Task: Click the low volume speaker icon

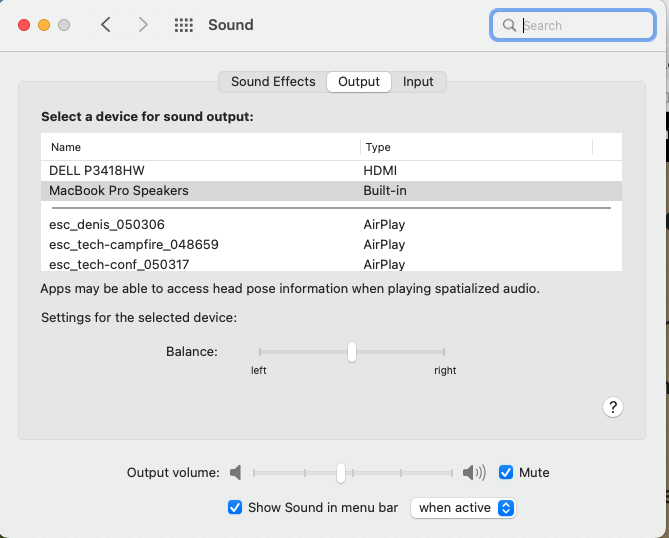Action: (236, 472)
